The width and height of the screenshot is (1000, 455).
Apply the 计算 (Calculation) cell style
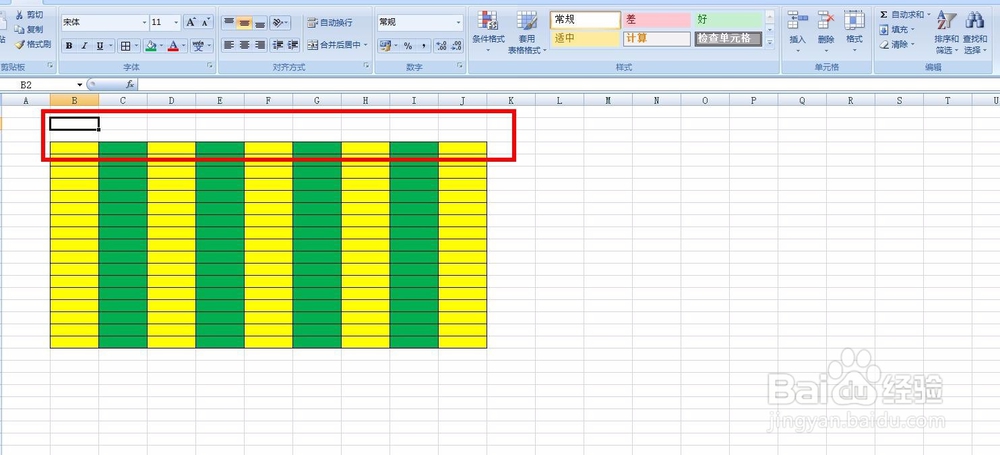[x=657, y=39]
